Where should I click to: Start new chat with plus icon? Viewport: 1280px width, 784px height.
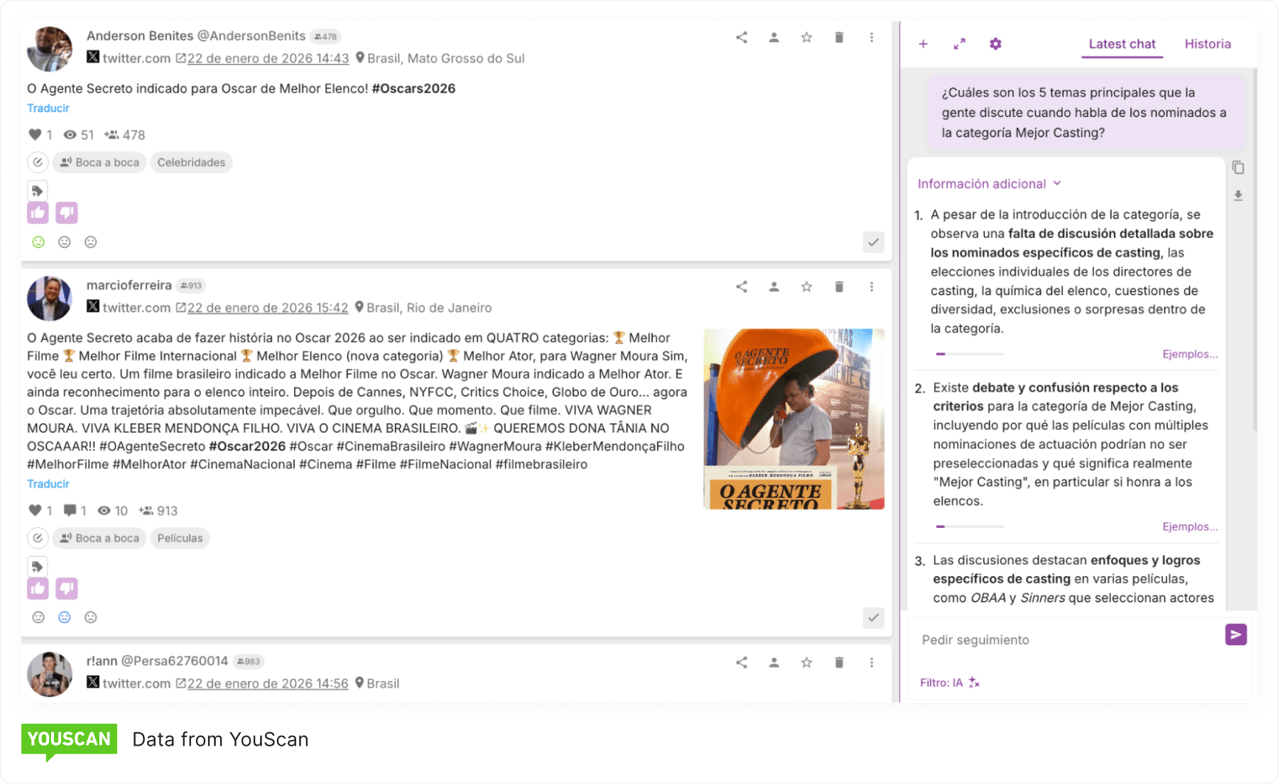click(x=923, y=44)
